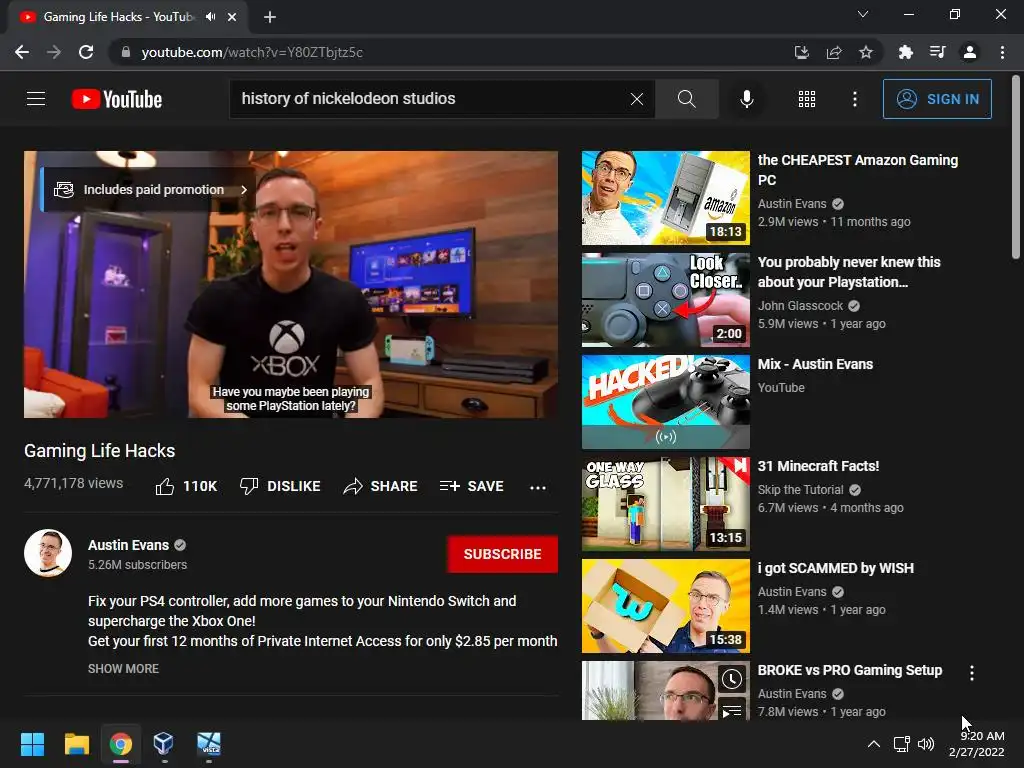This screenshot has height=768, width=1024.
Task: Open Chrome tab search dropdown arrow
Action: pyautogui.click(x=863, y=14)
